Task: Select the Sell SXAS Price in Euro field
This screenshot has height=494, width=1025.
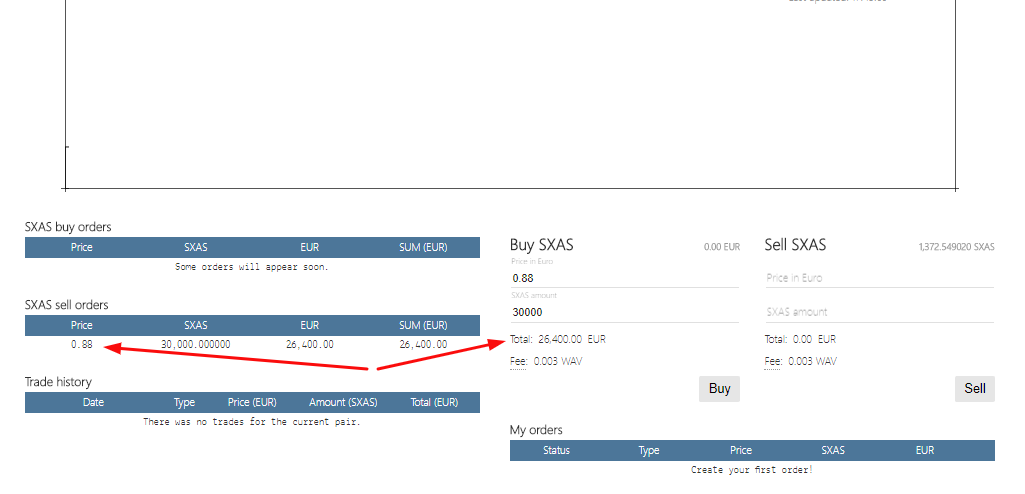Action: coord(879,278)
